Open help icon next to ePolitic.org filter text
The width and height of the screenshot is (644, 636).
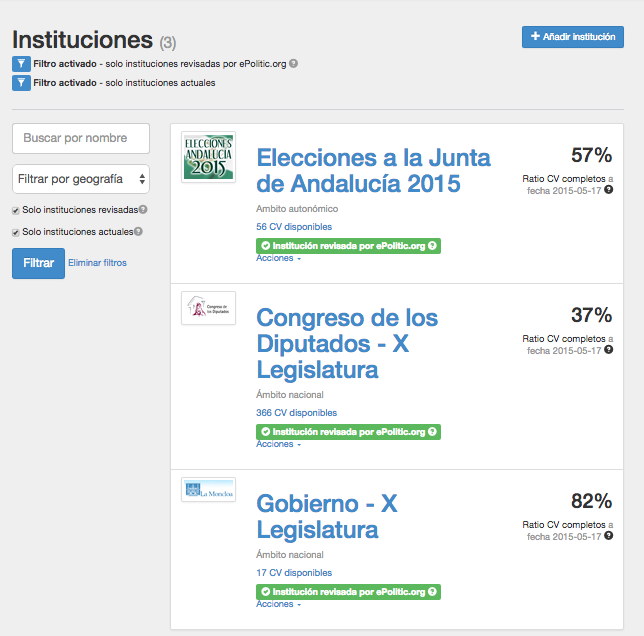coord(293,64)
